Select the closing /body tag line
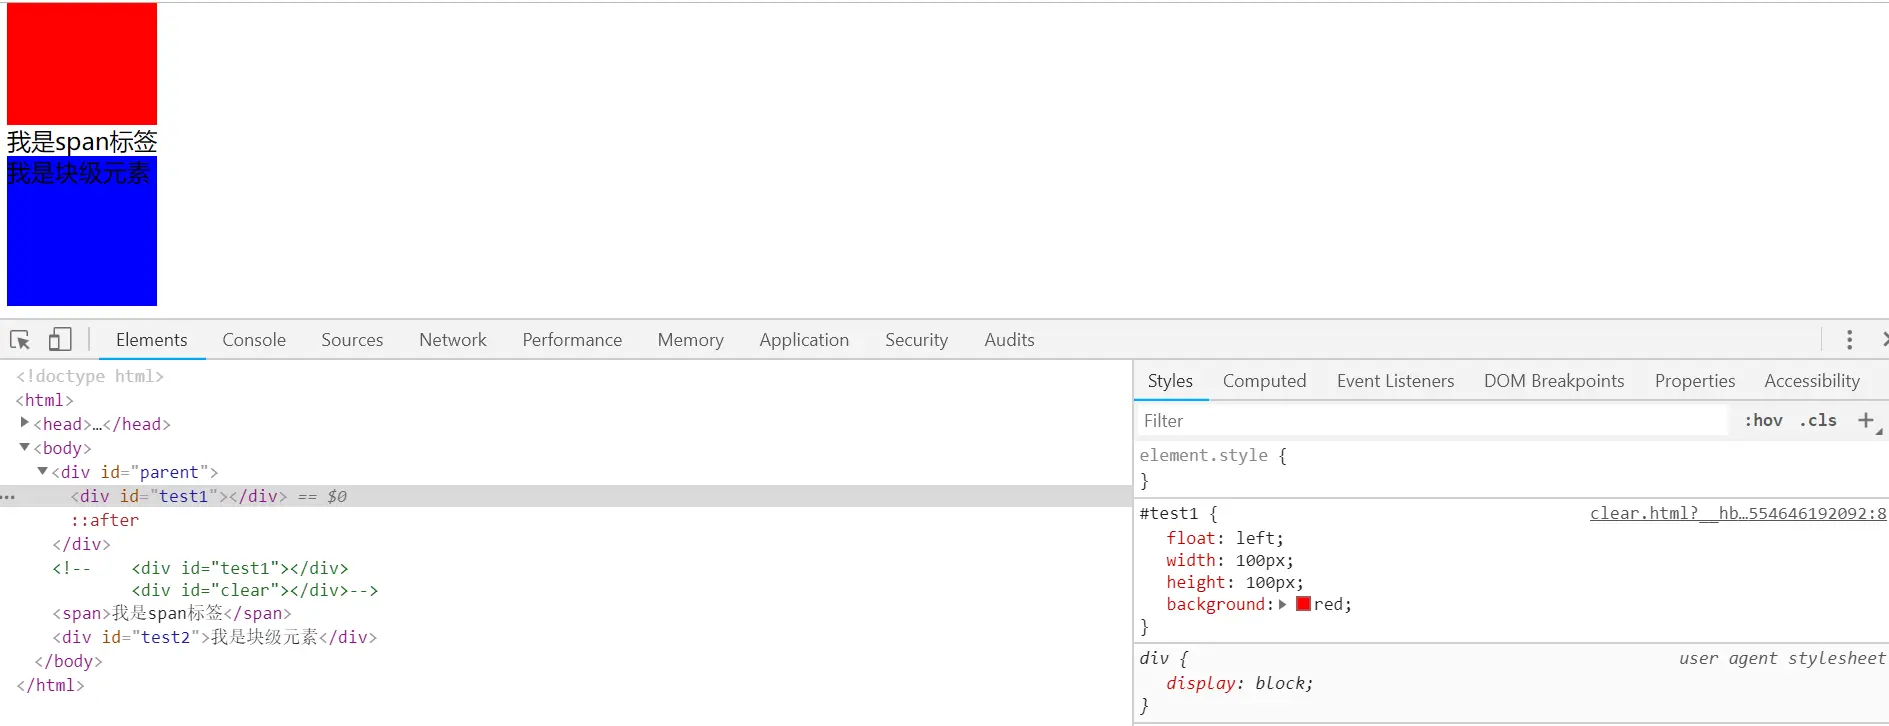 coord(68,661)
